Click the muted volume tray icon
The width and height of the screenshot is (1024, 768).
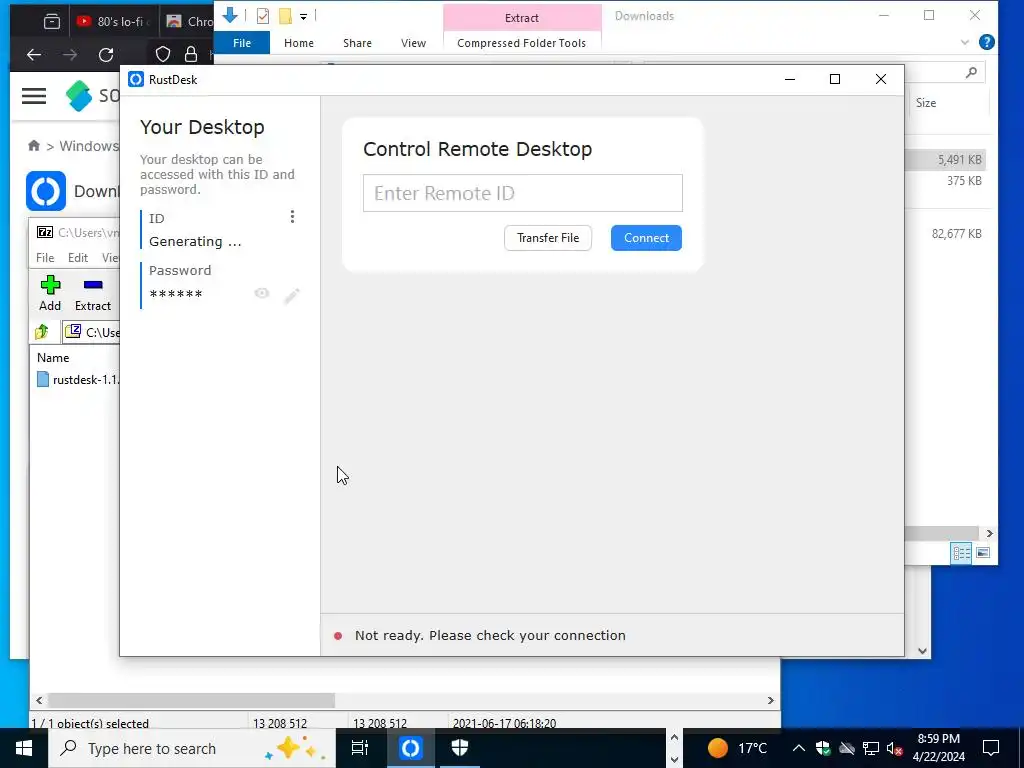[895, 749]
